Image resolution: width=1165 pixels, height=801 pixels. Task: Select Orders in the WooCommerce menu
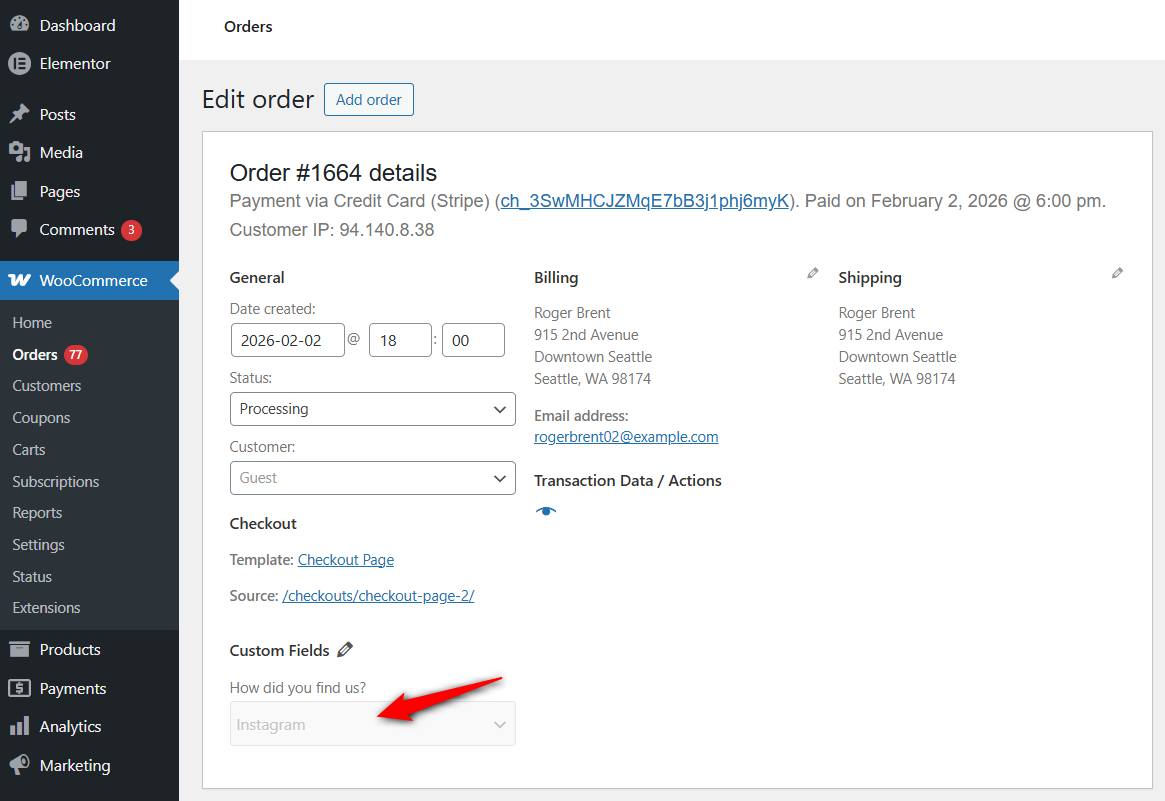[x=36, y=354]
